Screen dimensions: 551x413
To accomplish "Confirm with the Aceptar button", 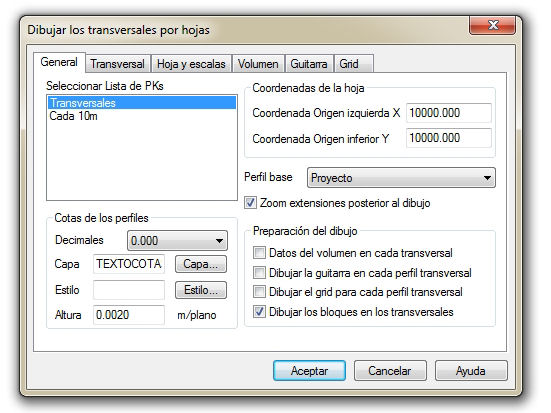I will [309, 370].
